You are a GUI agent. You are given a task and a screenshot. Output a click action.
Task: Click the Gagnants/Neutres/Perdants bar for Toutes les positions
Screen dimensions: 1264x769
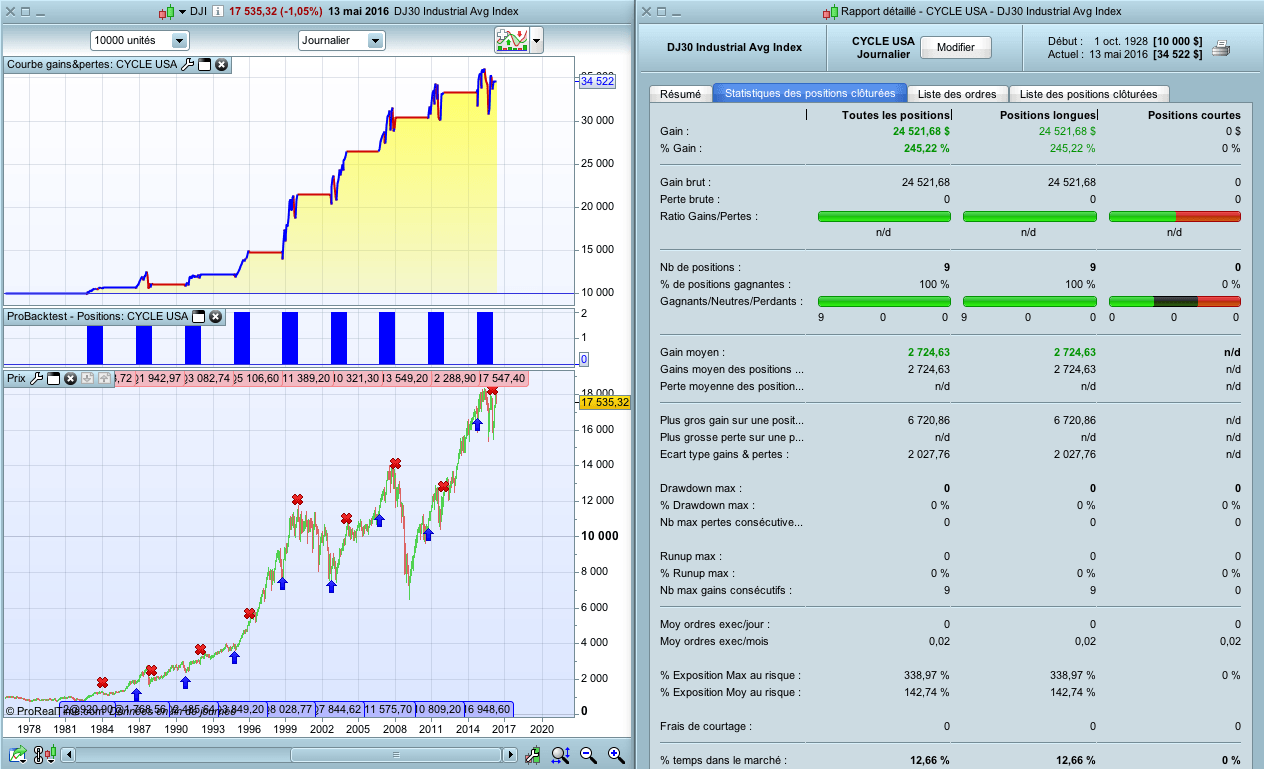pyautogui.click(x=884, y=301)
